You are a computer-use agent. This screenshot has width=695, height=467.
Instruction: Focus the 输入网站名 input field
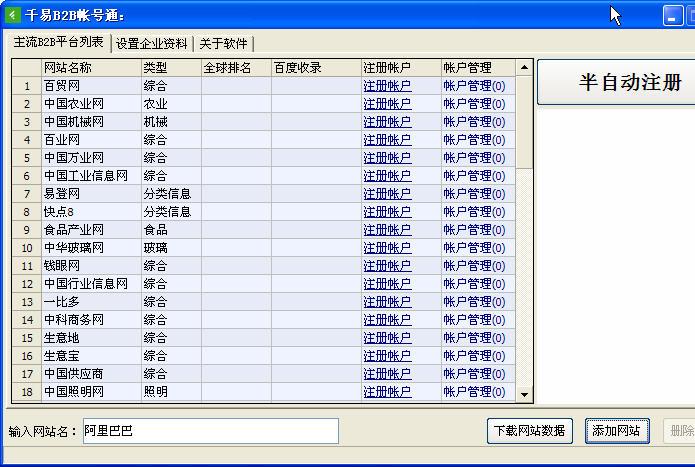[211, 431]
